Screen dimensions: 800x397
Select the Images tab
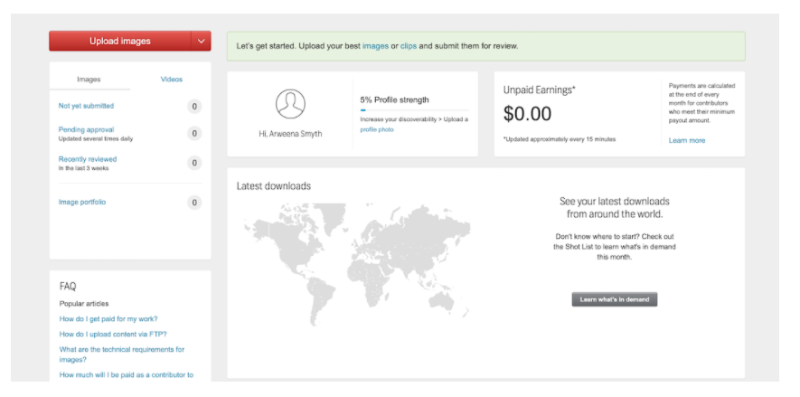pyautogui.click(x=89, y=79)
